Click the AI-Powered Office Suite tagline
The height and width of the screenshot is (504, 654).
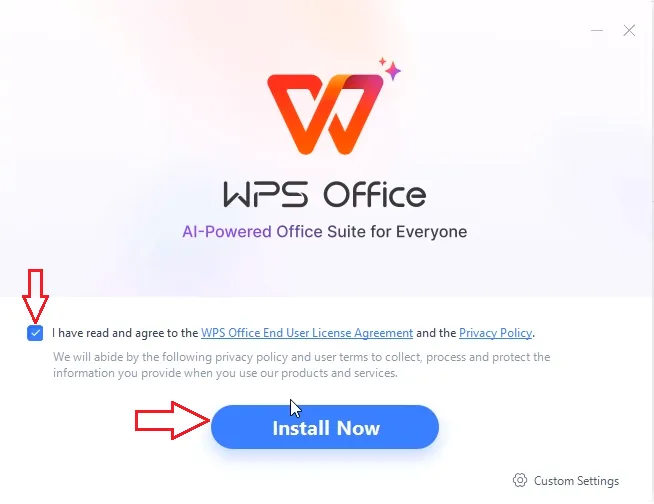point(325,232)
